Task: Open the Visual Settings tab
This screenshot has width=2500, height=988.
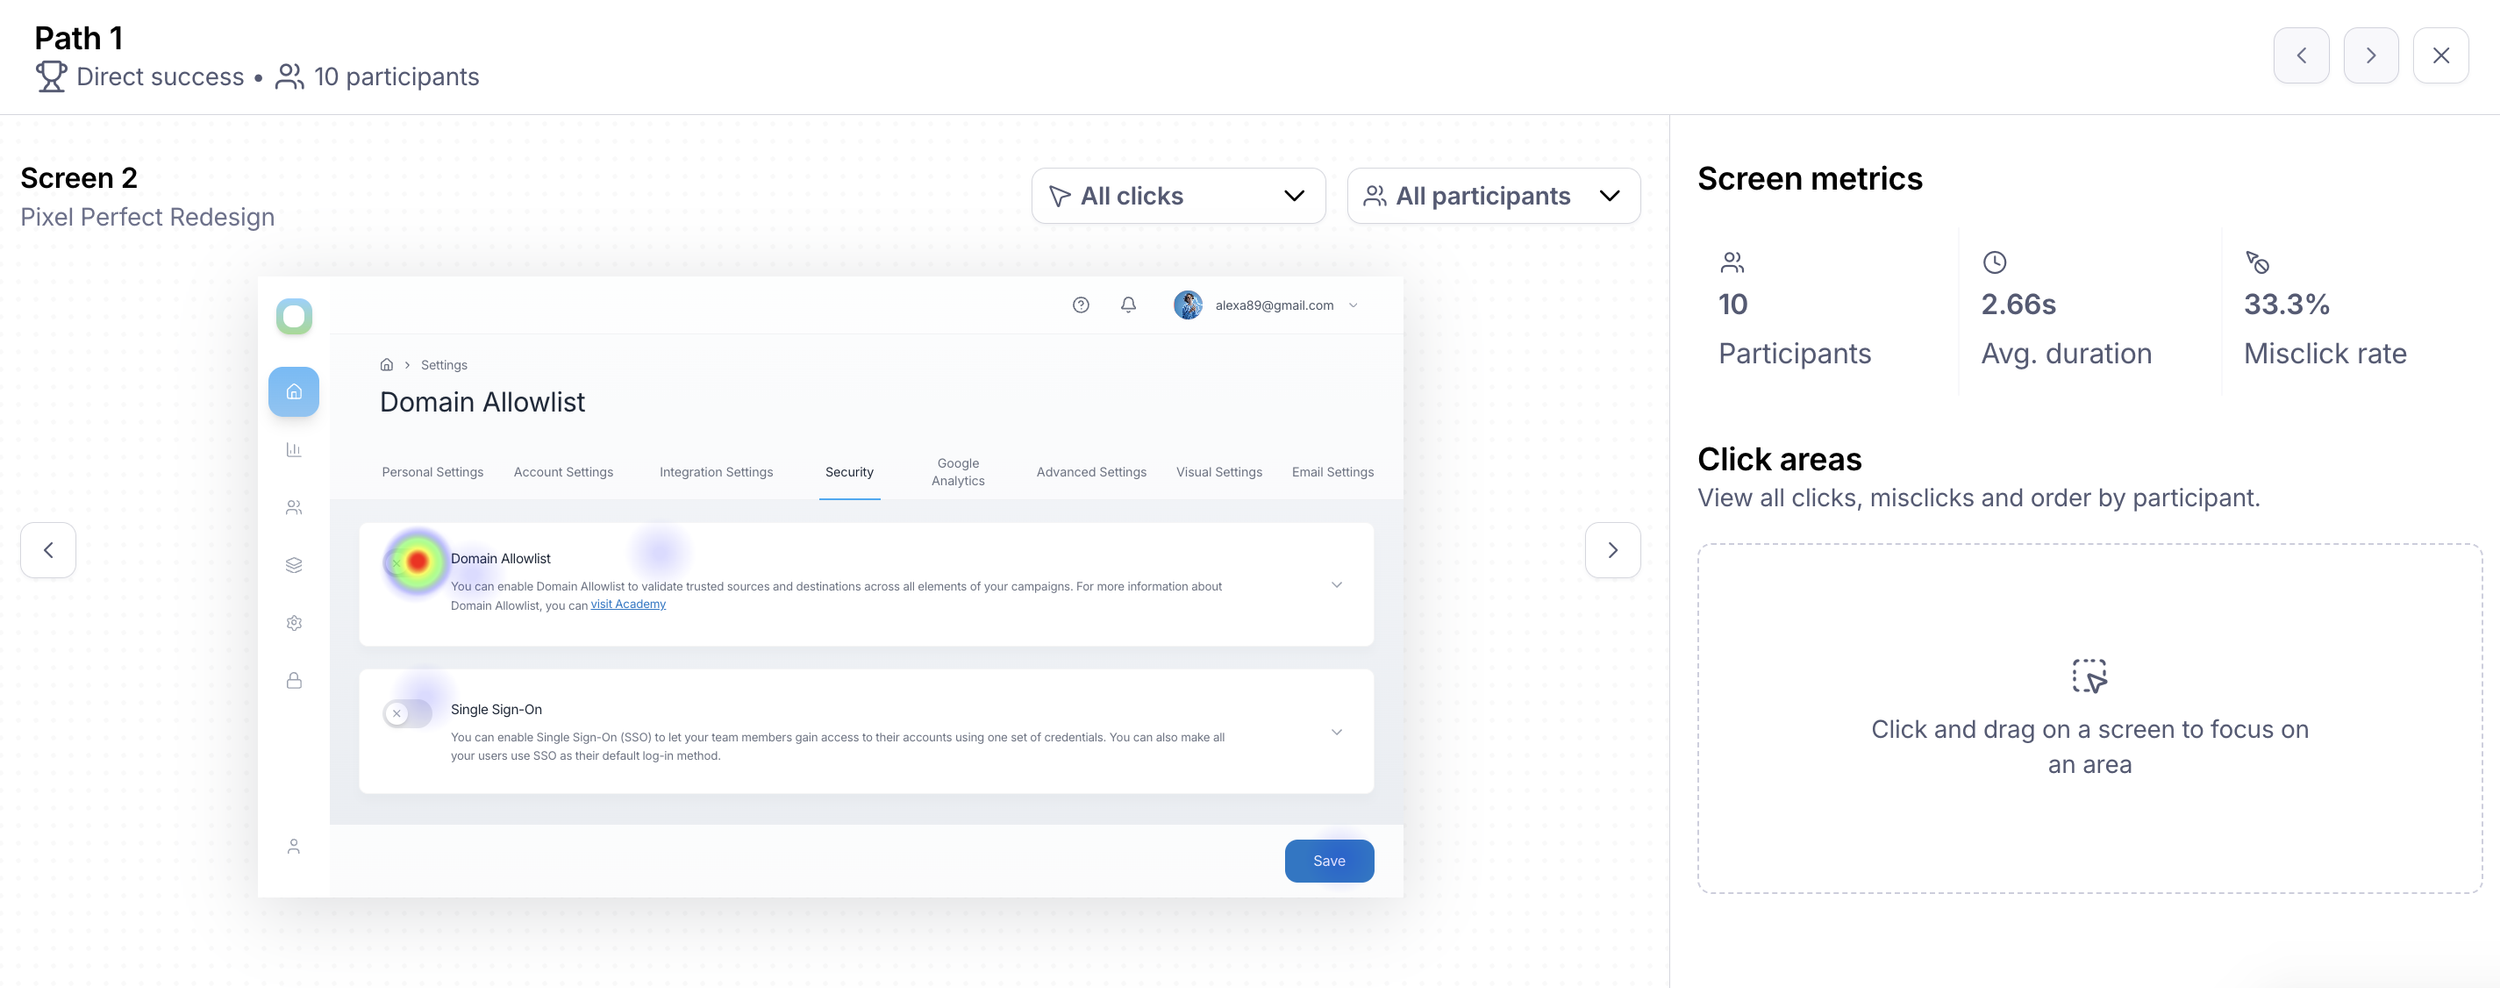Action: [x=1219, y=472]
